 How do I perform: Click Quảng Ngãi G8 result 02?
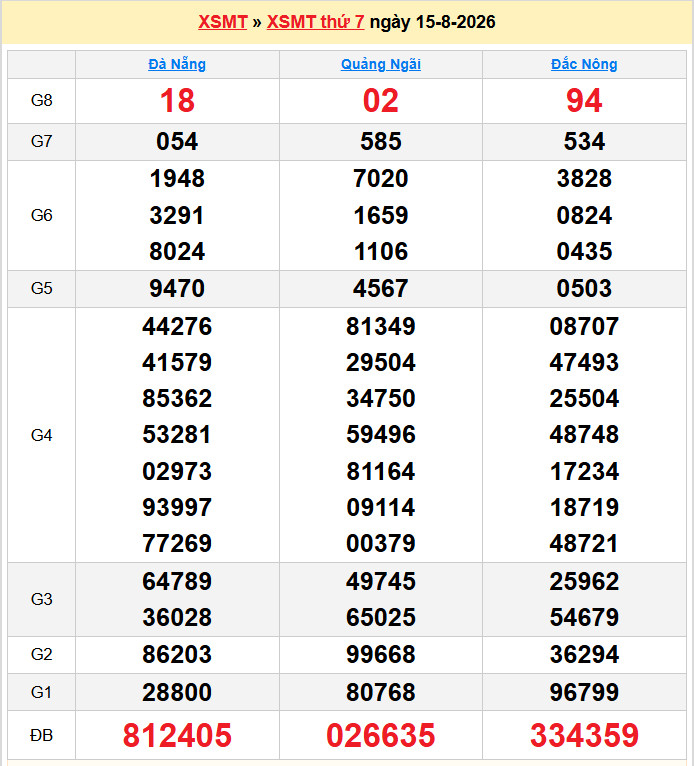click(x=381, y=101)
